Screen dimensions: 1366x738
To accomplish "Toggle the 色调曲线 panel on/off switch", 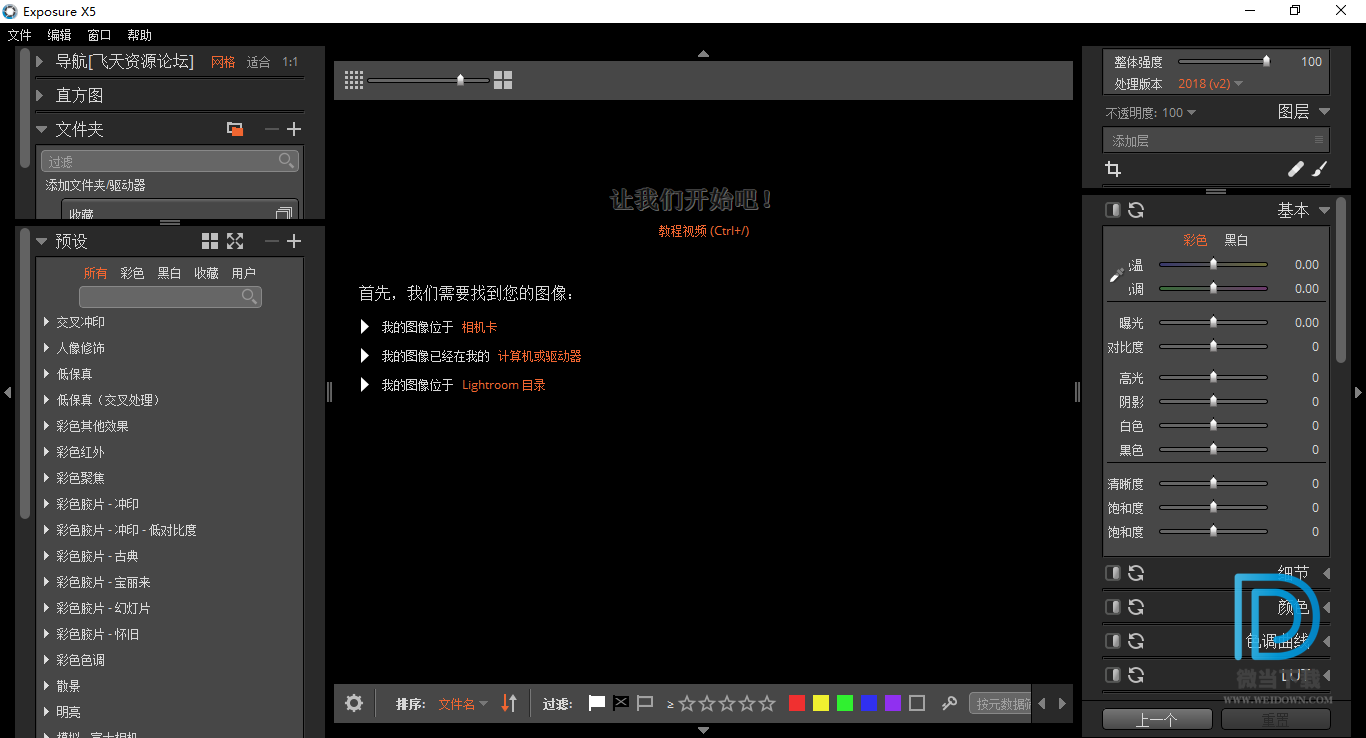I will coord(1112,641).
